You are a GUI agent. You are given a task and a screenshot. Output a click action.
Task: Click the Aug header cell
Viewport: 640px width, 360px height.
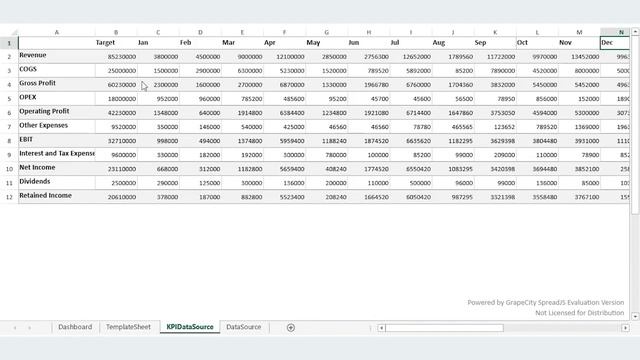453,42
